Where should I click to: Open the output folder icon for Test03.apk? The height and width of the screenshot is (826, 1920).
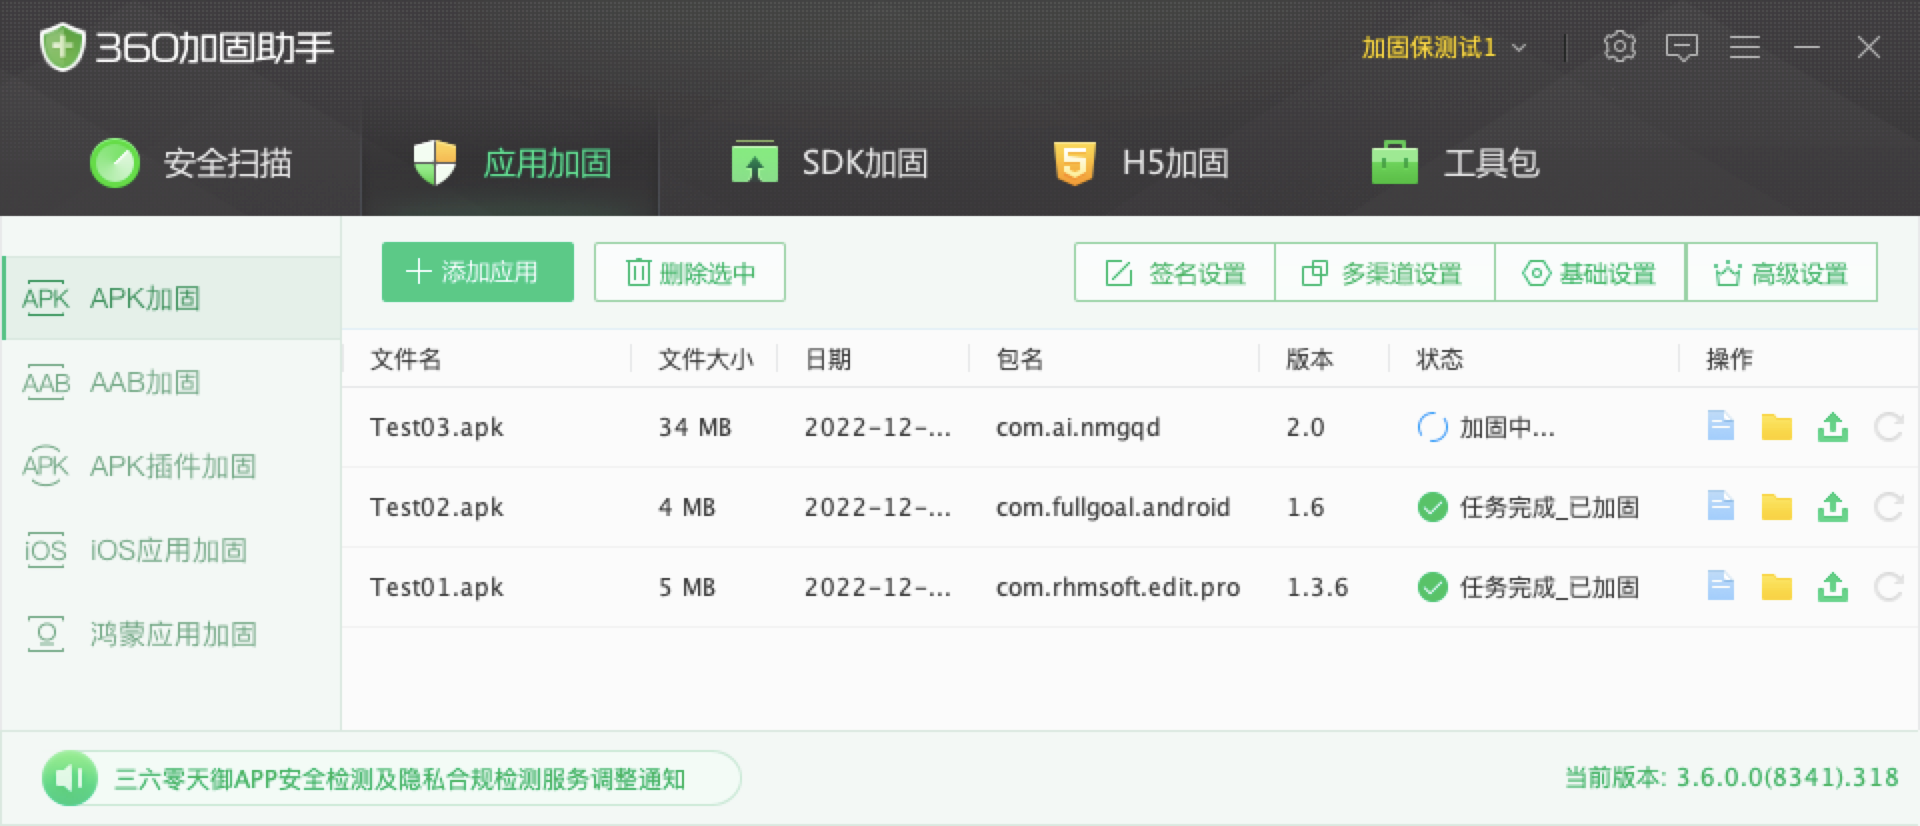coord(1776,427)
